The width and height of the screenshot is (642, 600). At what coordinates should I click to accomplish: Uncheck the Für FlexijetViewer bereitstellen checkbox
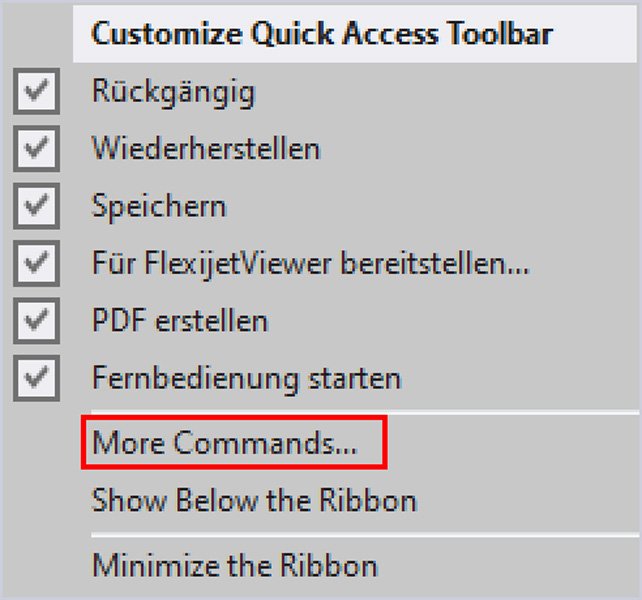click(37, 265)
